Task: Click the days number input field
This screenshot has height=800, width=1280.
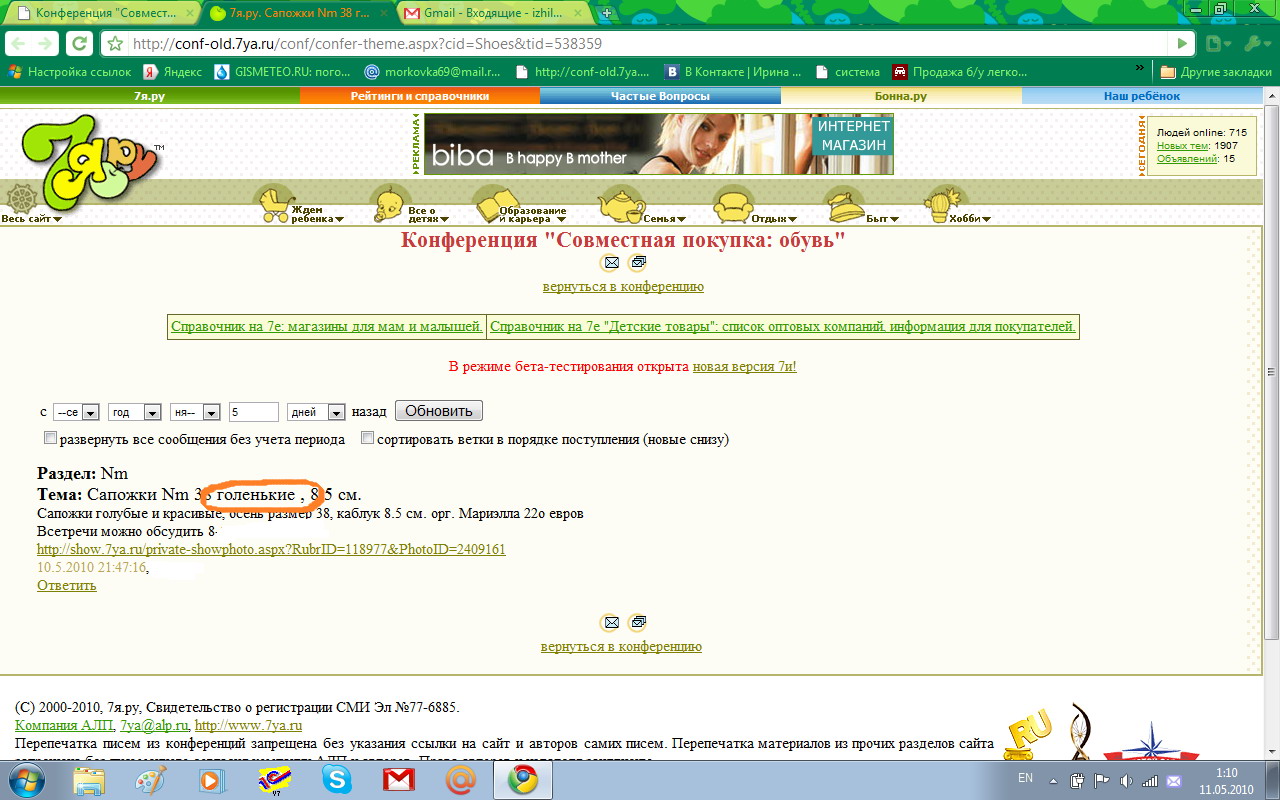Action: (253, 412)
